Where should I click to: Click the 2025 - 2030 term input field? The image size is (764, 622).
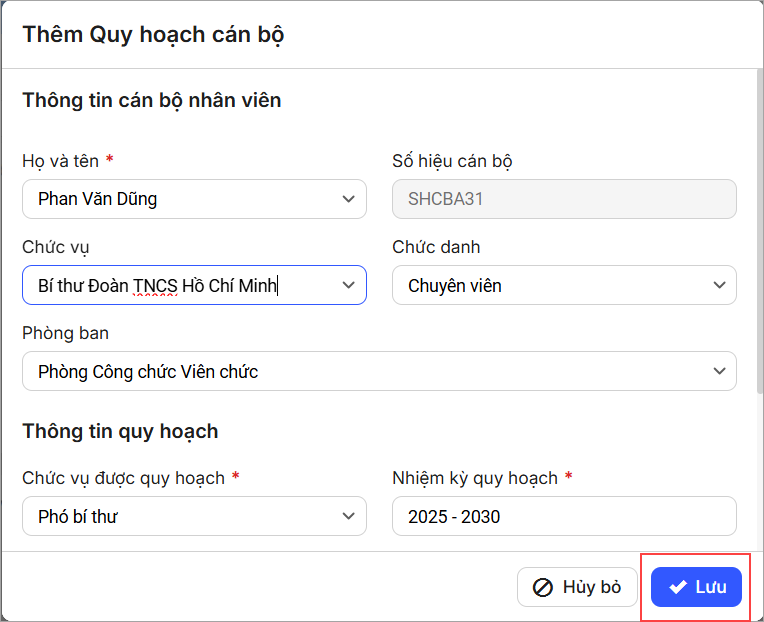(564, 517)
